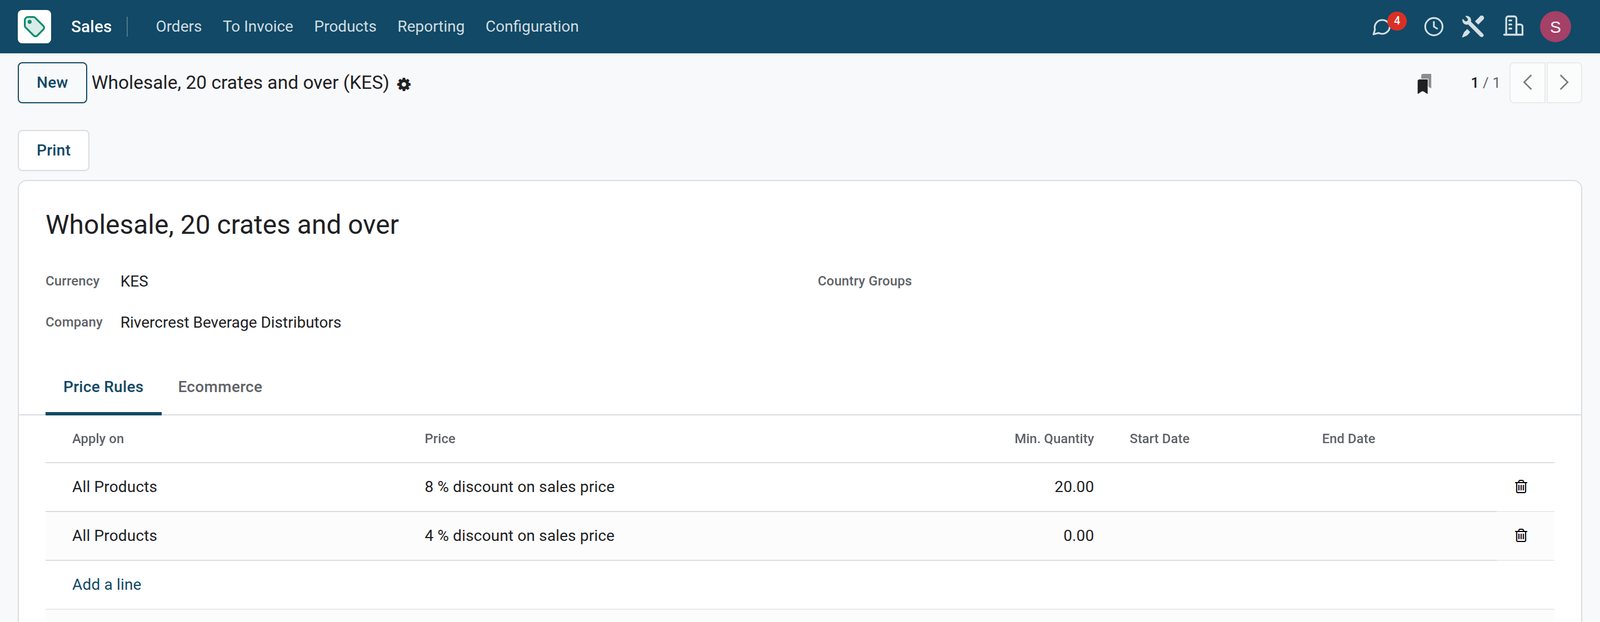Open the KES currency field
1600x622 pixels.
(134, 282)
